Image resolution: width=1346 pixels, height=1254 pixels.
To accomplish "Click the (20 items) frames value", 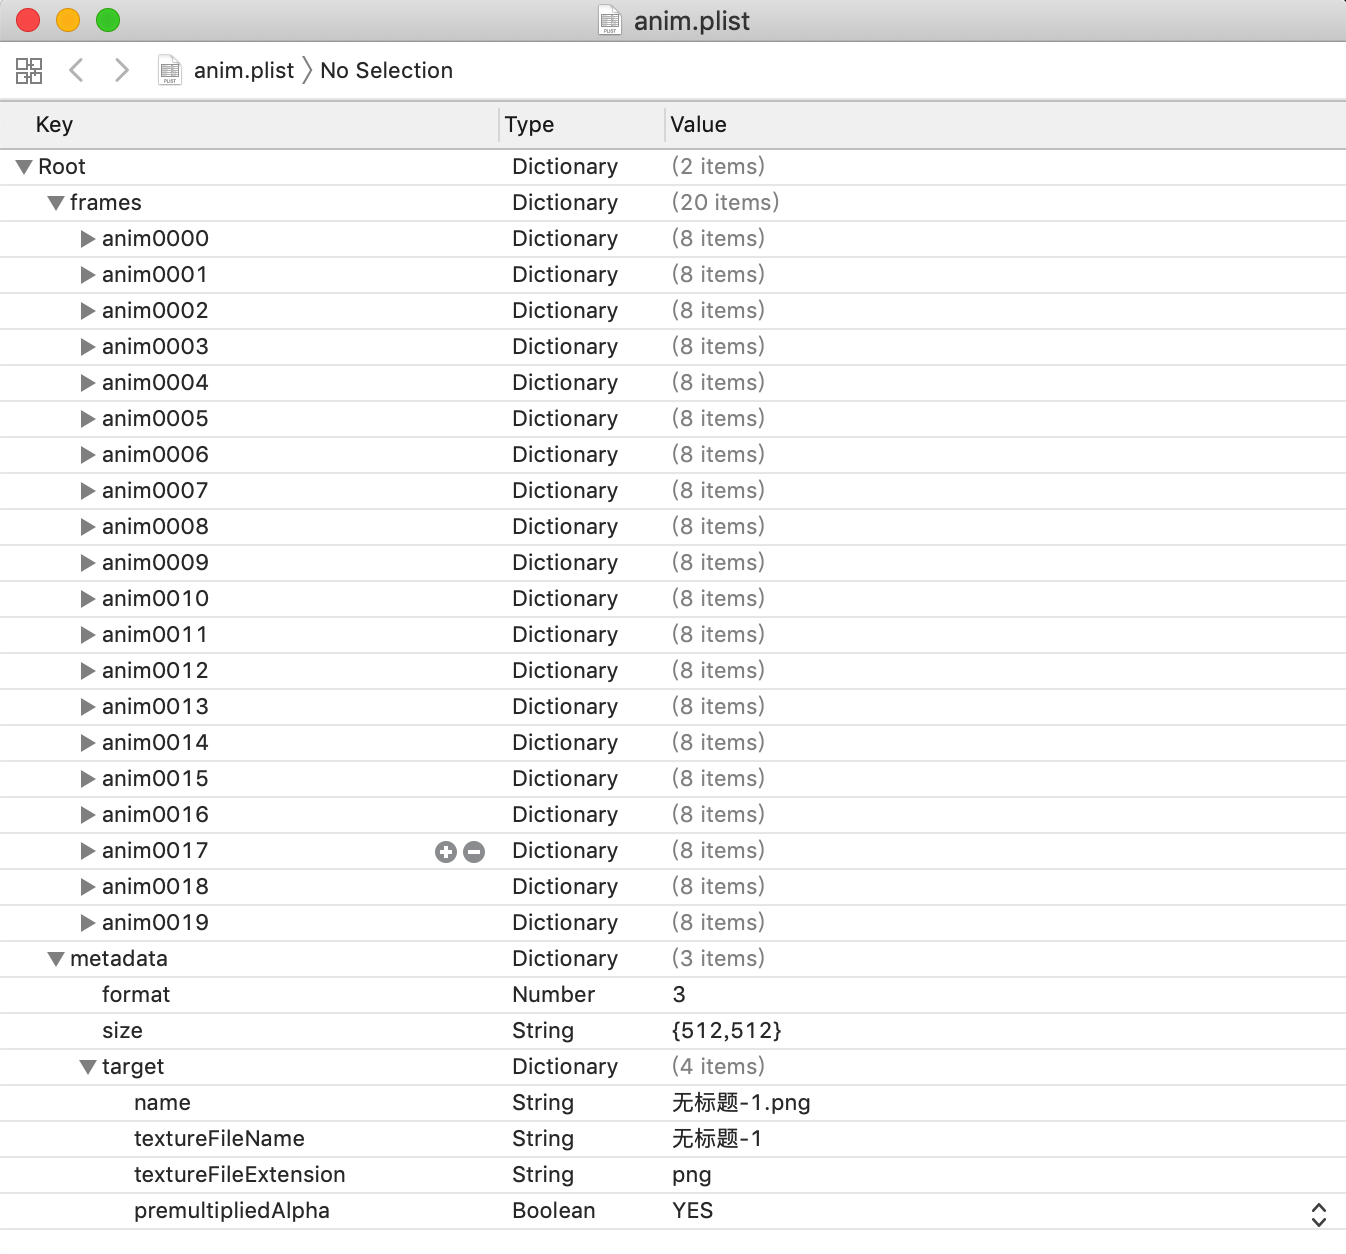I will (x=725, y=203).
